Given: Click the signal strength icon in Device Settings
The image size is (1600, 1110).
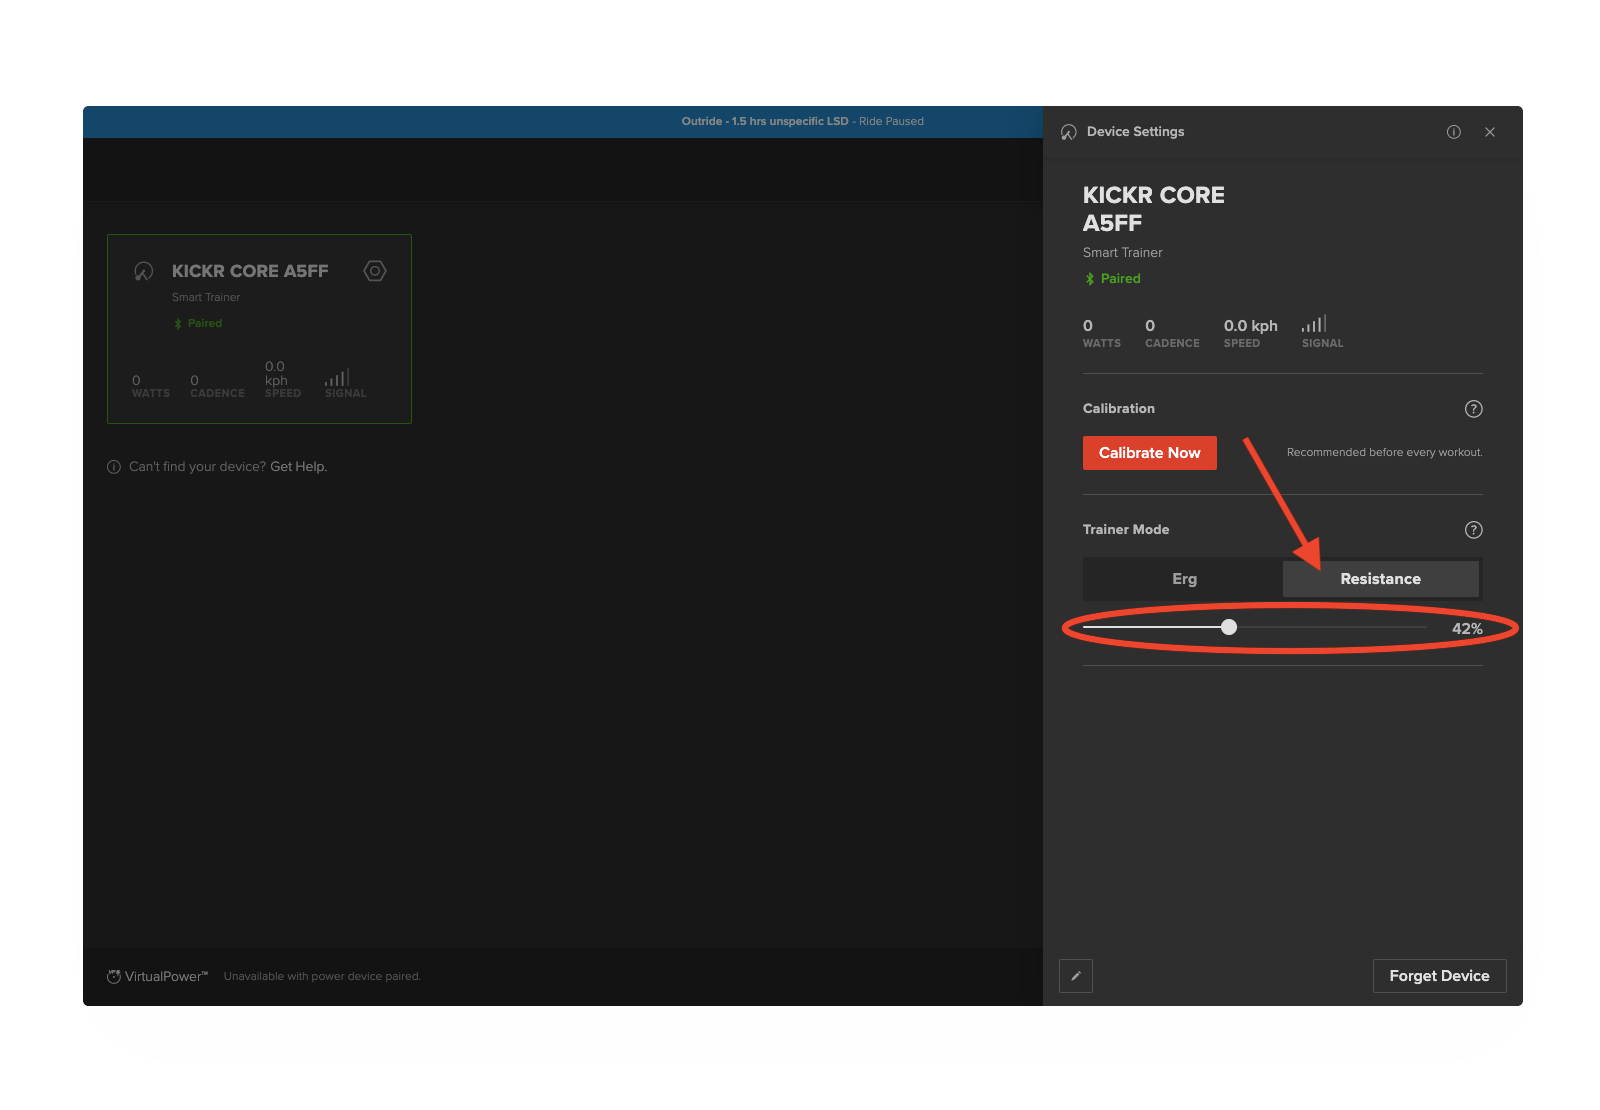Looking at the screenshot, I should click(x=1314, y=324).
